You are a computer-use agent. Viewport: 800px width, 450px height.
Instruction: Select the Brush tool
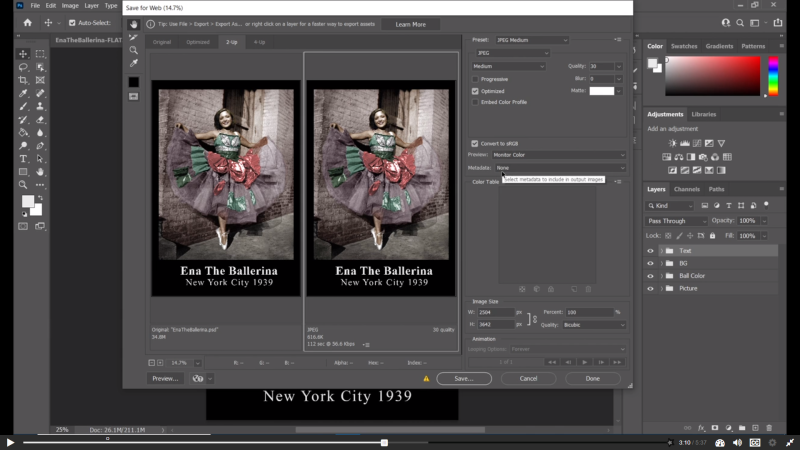tap(23, 107)
